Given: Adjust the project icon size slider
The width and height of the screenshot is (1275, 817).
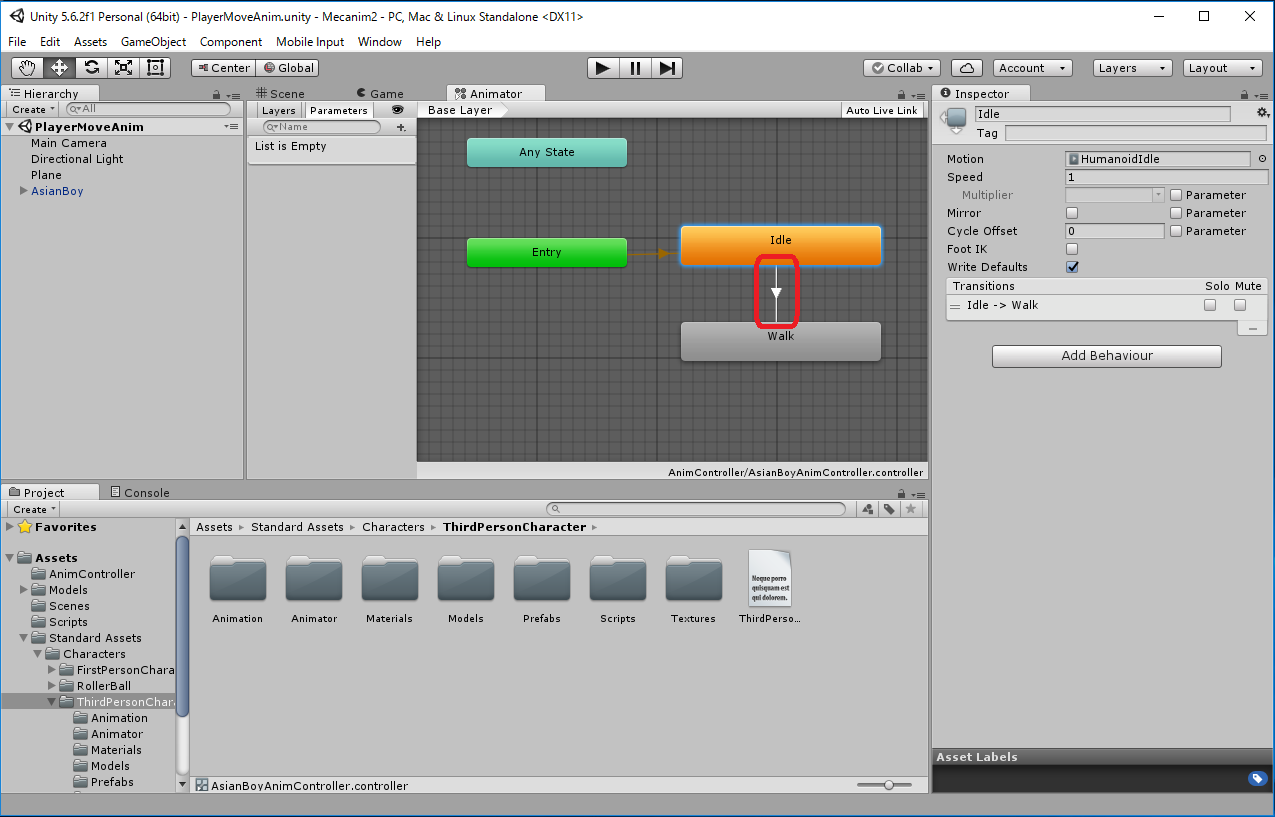Looking at the screenshot, I should tap(887, 786).
